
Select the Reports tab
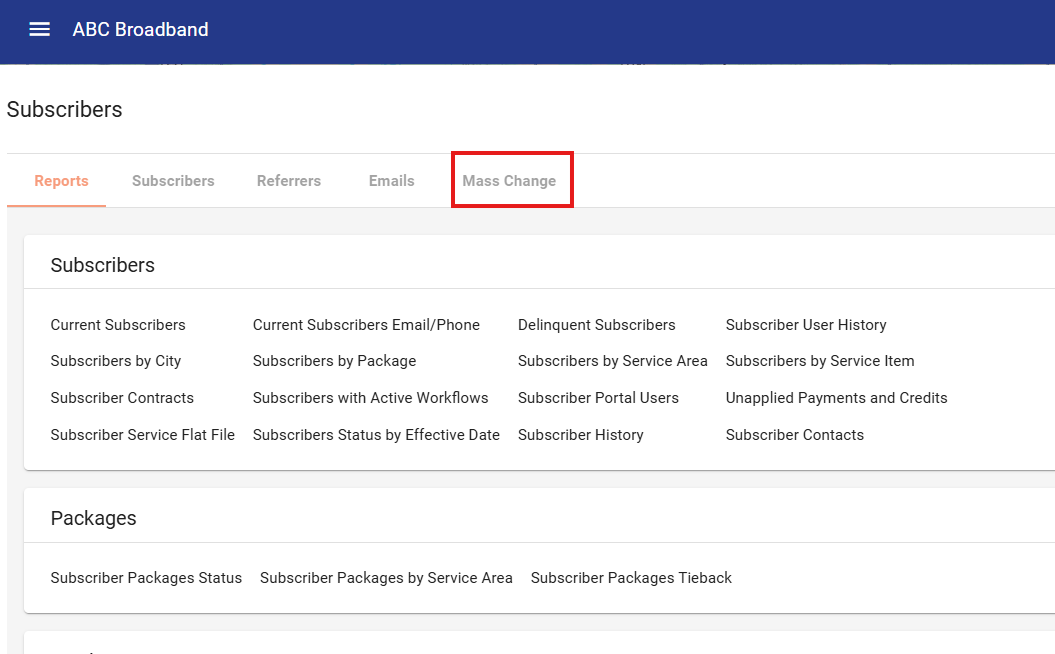[61, 181]
